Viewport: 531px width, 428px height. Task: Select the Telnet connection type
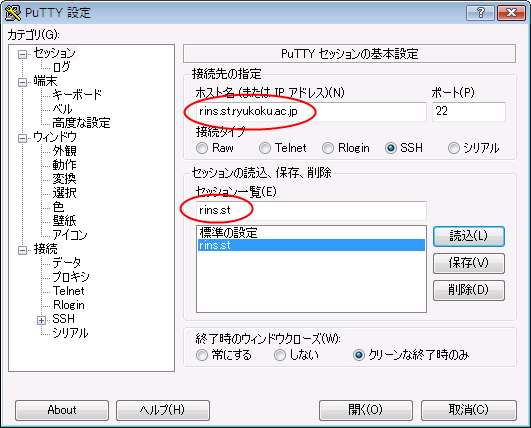[265, 148]
